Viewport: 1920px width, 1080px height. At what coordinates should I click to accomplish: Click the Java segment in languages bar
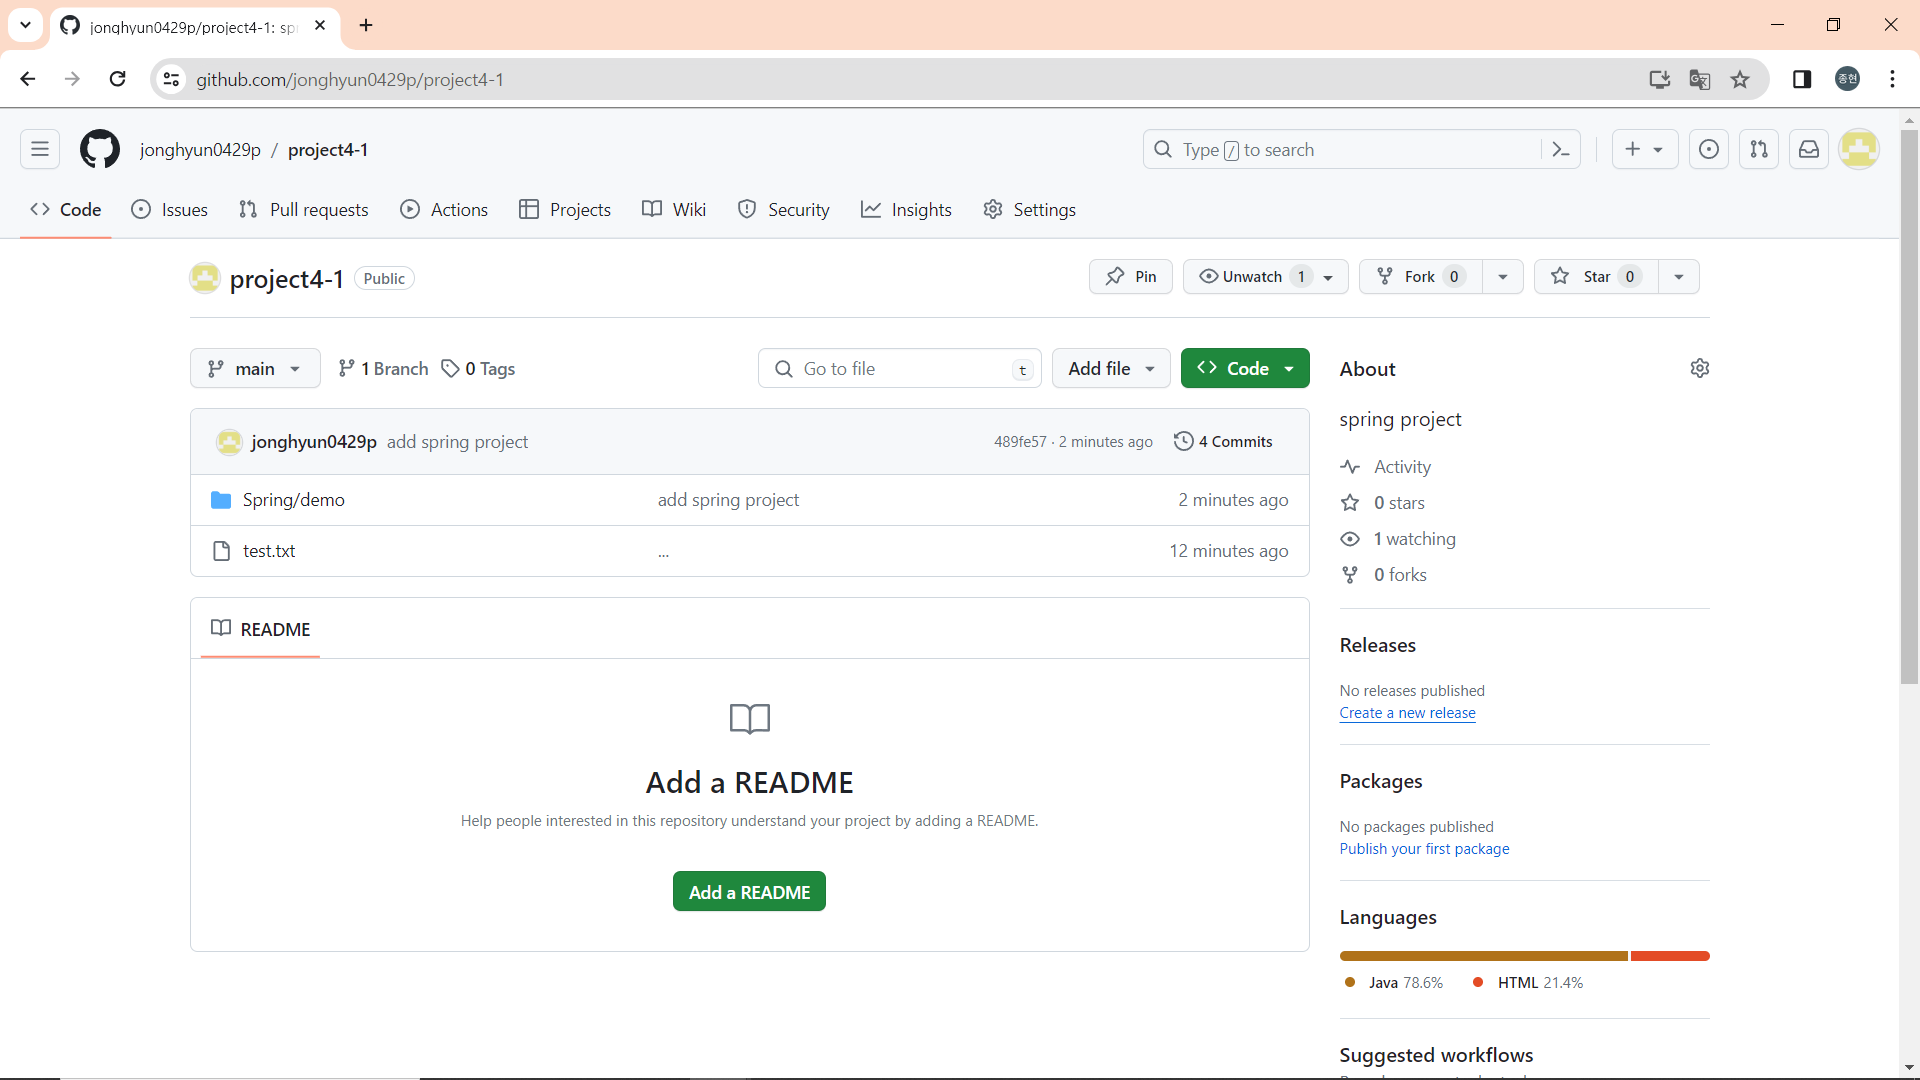(x=1483, y=956)
